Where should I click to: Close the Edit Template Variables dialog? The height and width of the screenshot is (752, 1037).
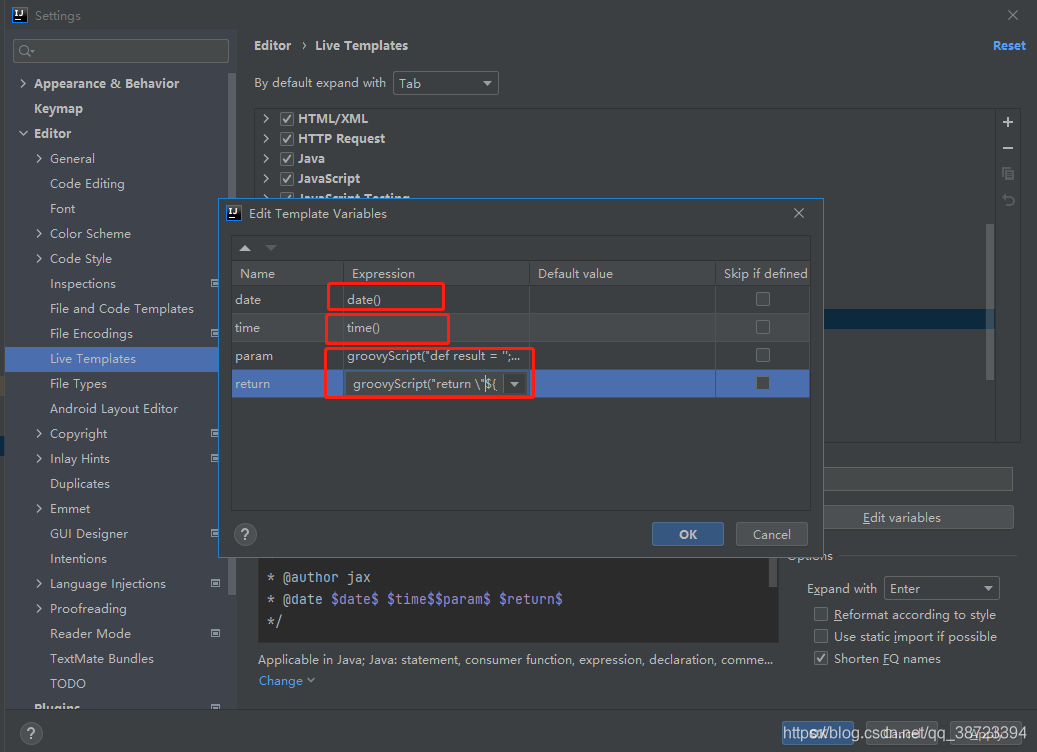[x=798, y=213]
